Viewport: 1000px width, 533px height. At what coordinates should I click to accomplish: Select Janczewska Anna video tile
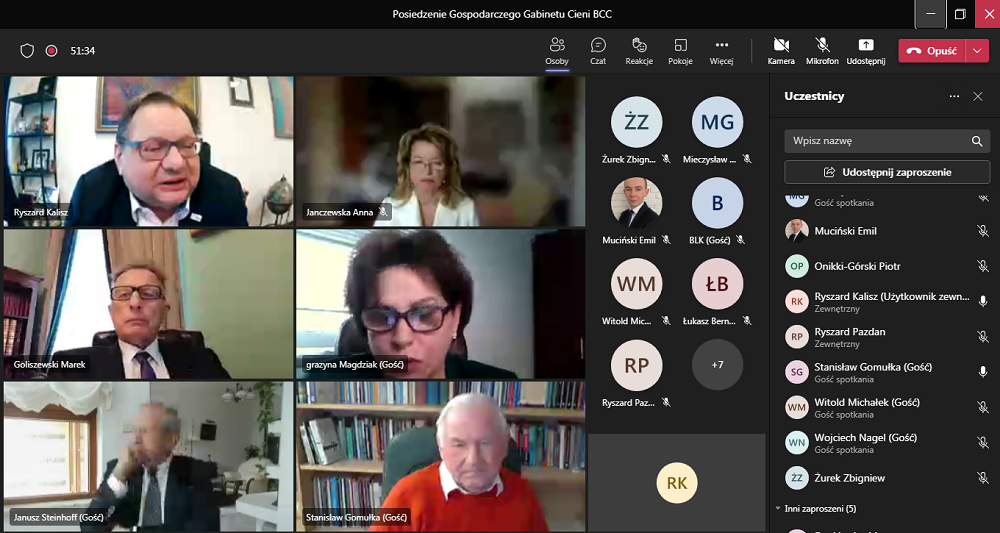(441, 152)
